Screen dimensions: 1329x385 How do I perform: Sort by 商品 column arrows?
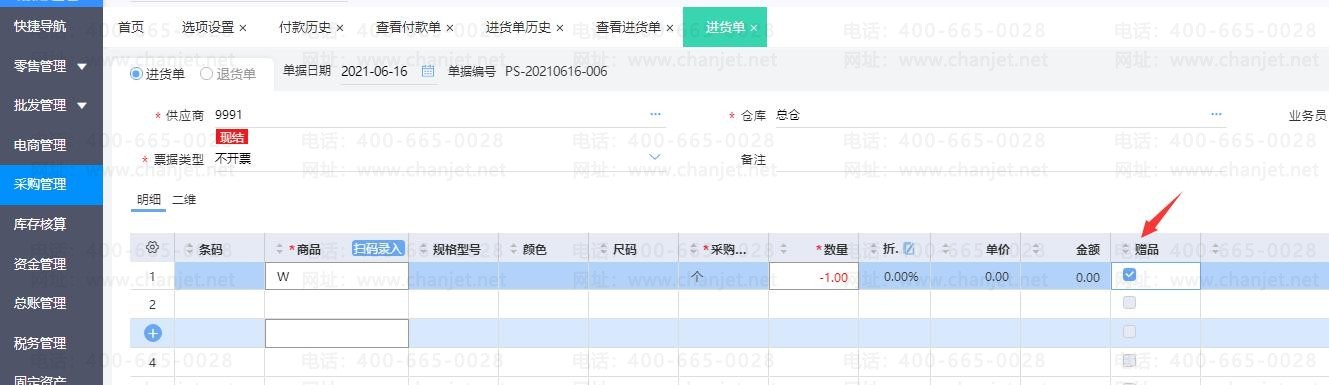coord(278,249)
